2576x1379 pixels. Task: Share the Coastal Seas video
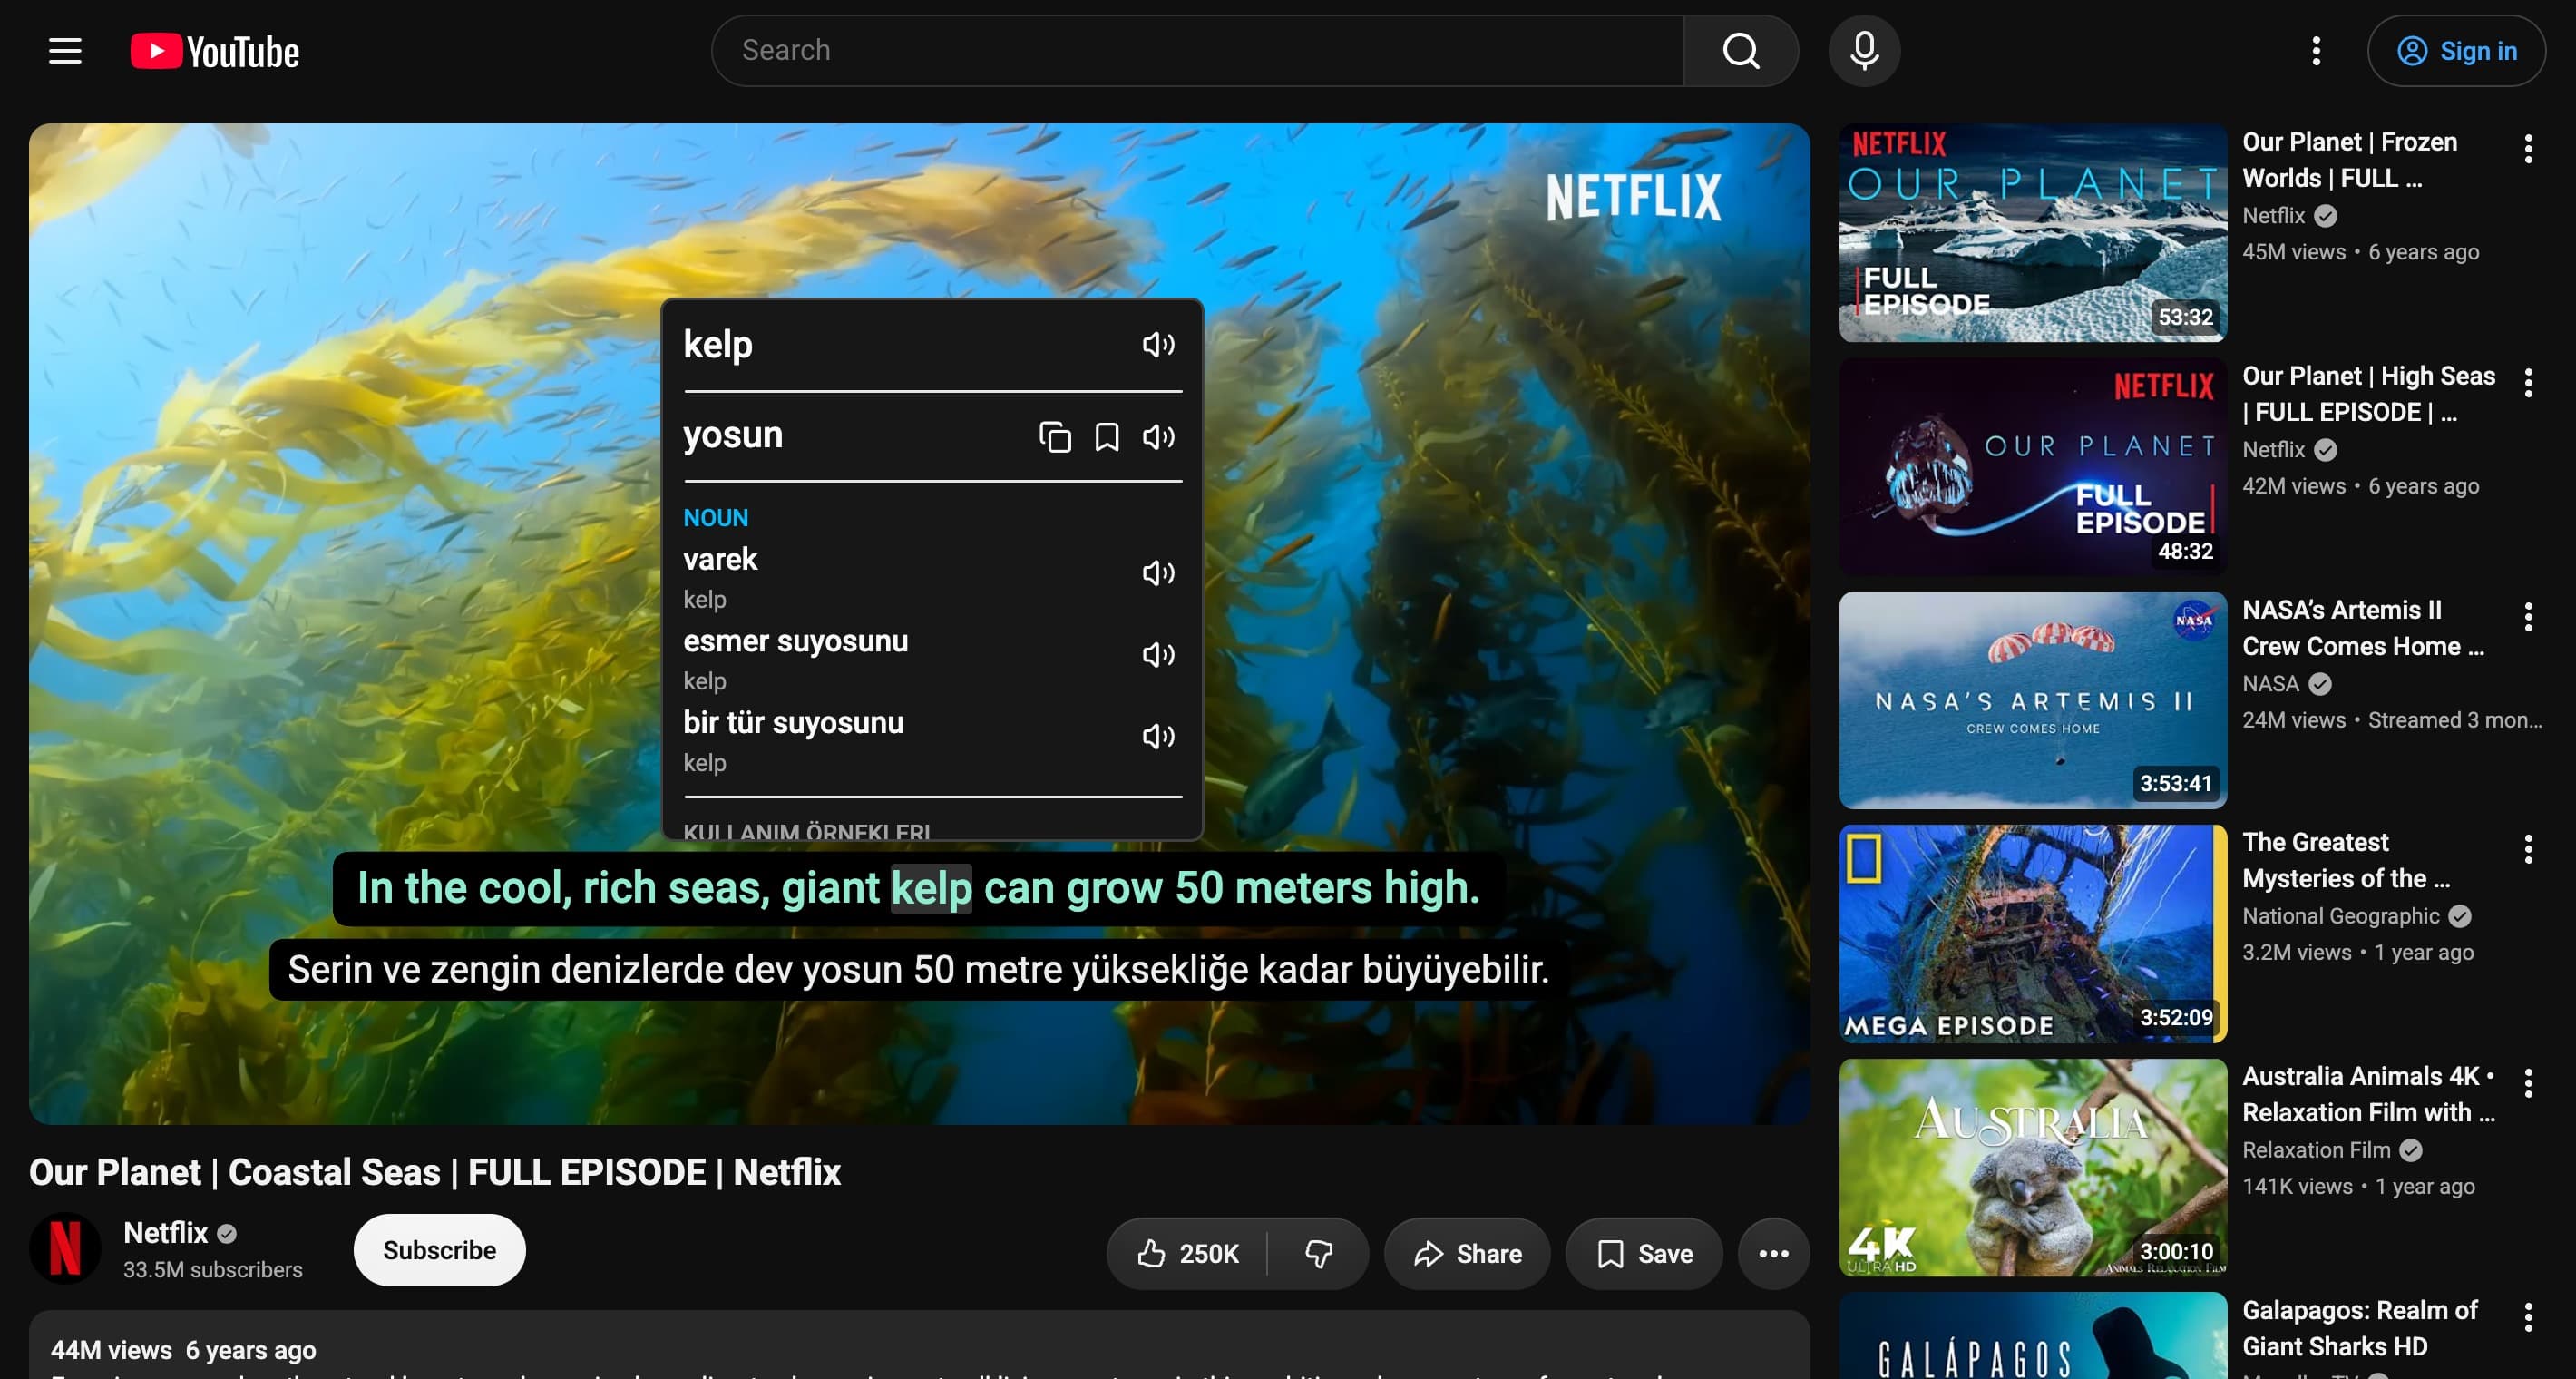click(1467, 1253)
